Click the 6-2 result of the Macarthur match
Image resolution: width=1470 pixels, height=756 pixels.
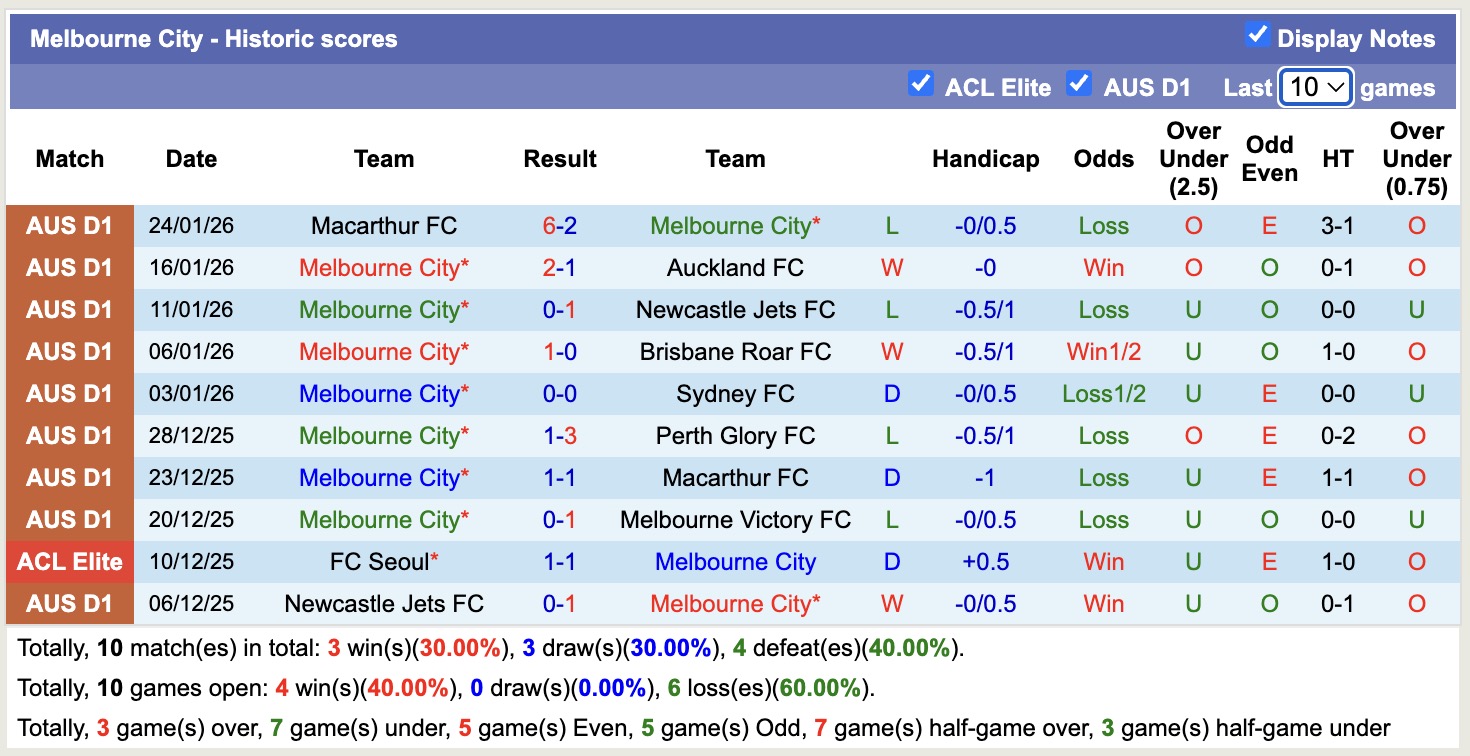[560, 226]
